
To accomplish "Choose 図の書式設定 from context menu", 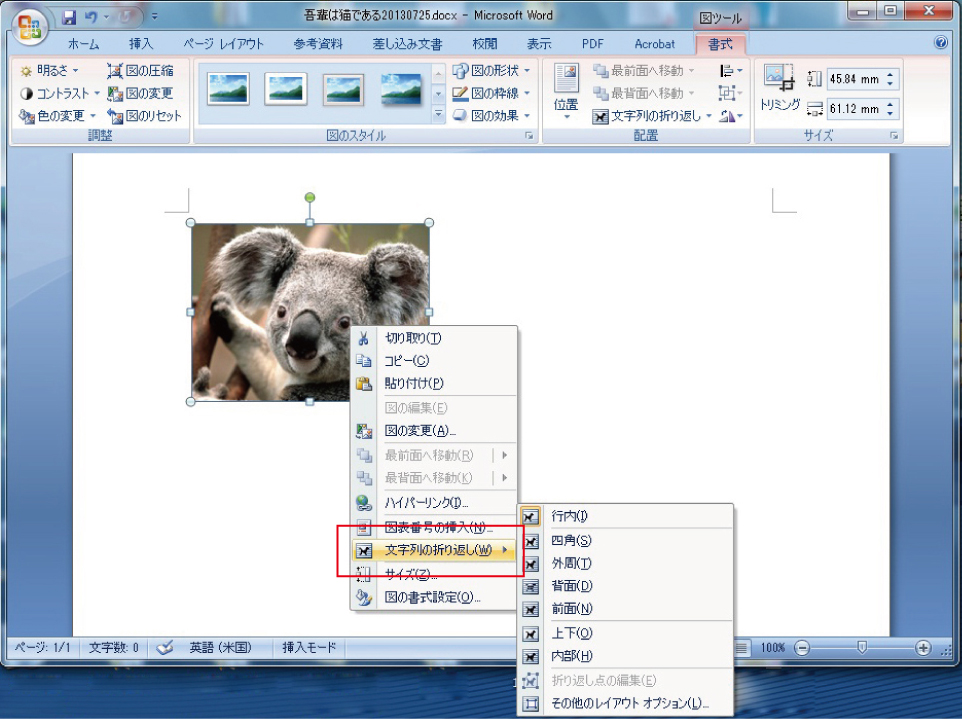I will tap(434, 597).
